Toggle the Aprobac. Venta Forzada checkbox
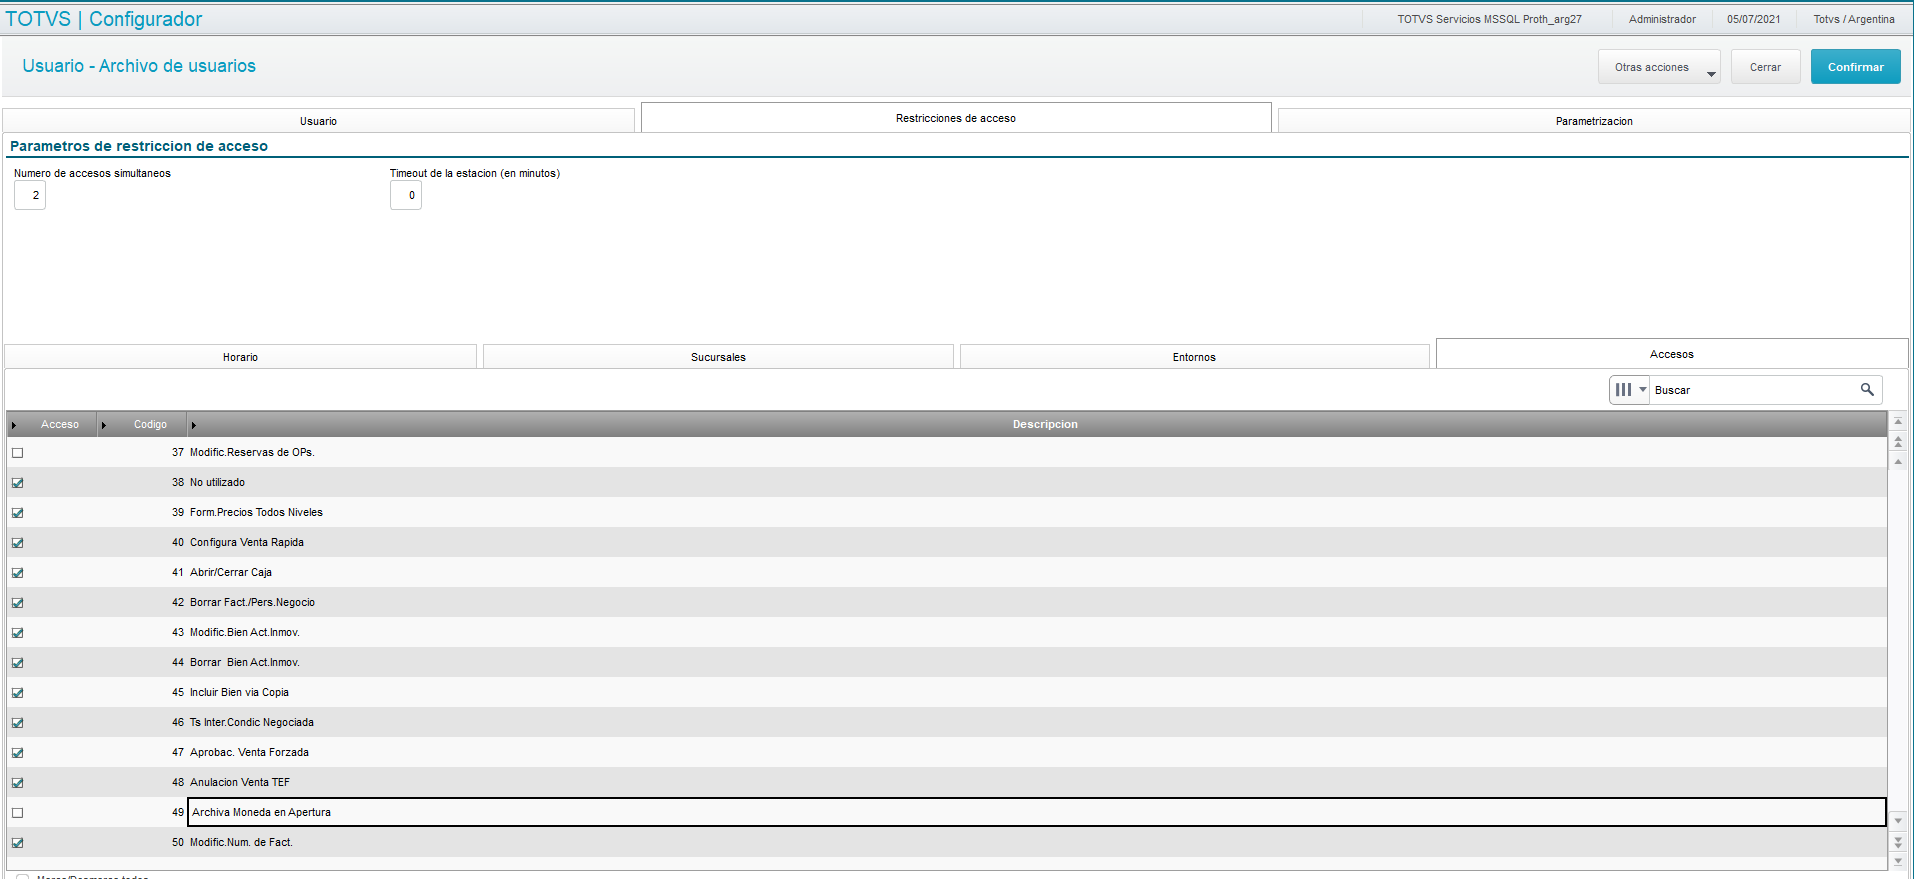 (17, 753)
